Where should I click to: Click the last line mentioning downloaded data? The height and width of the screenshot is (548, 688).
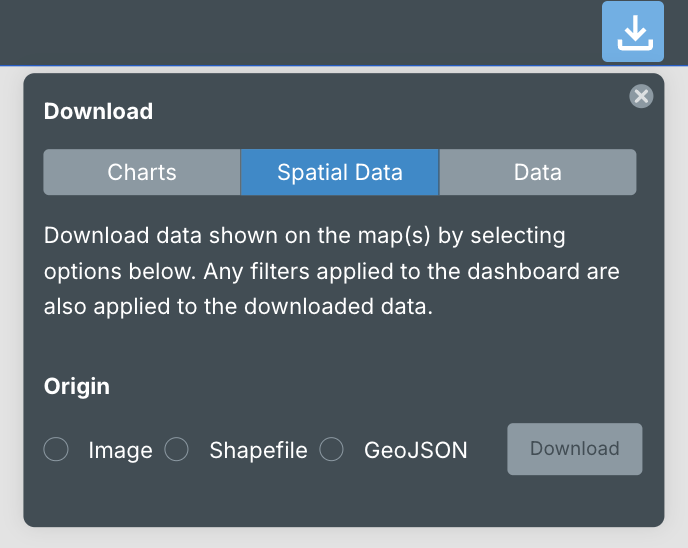point(238,307)
